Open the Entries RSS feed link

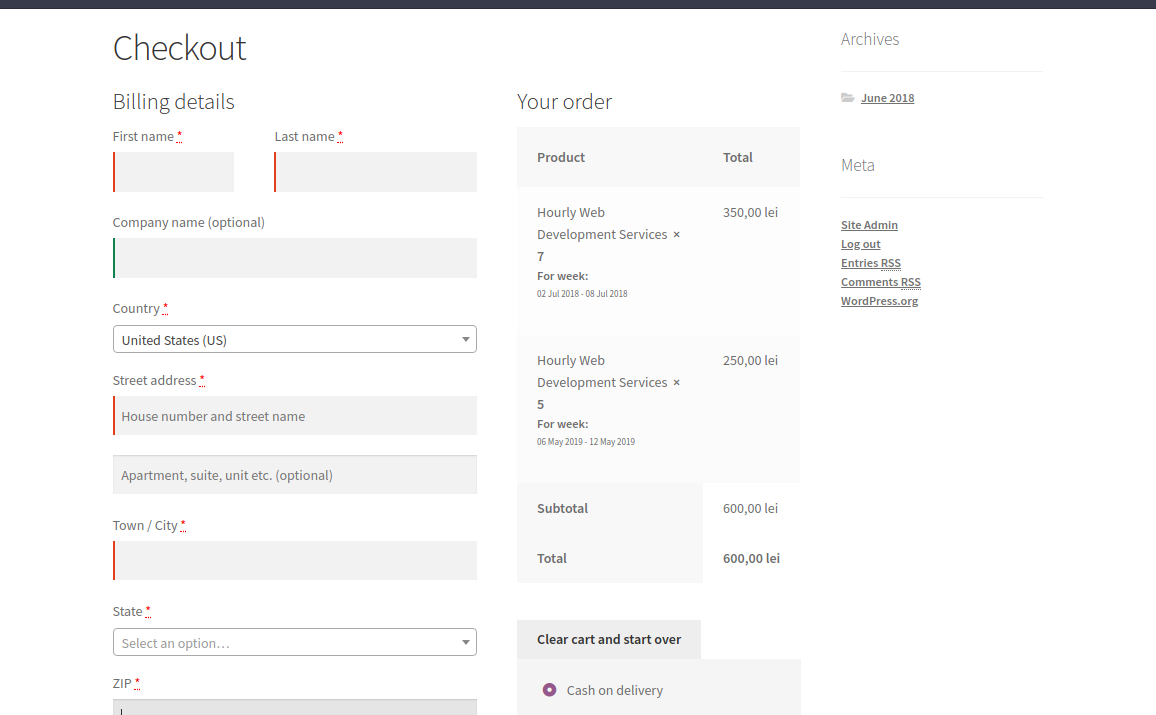(870, 263)
